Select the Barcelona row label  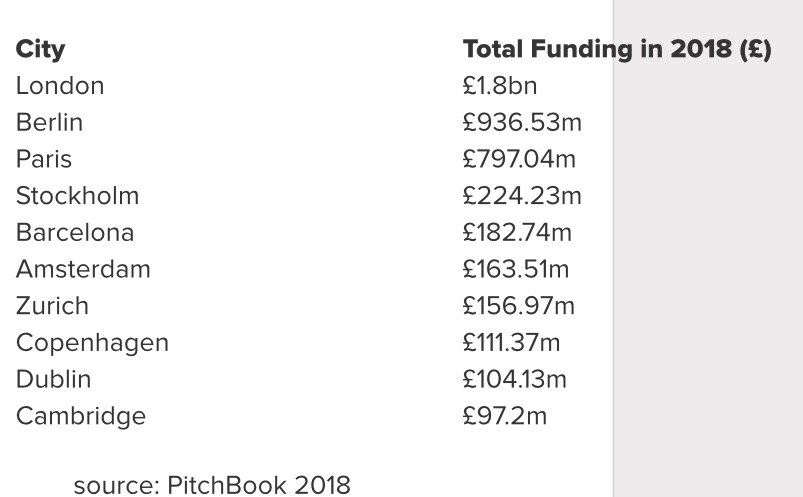(x=75, y=233)
